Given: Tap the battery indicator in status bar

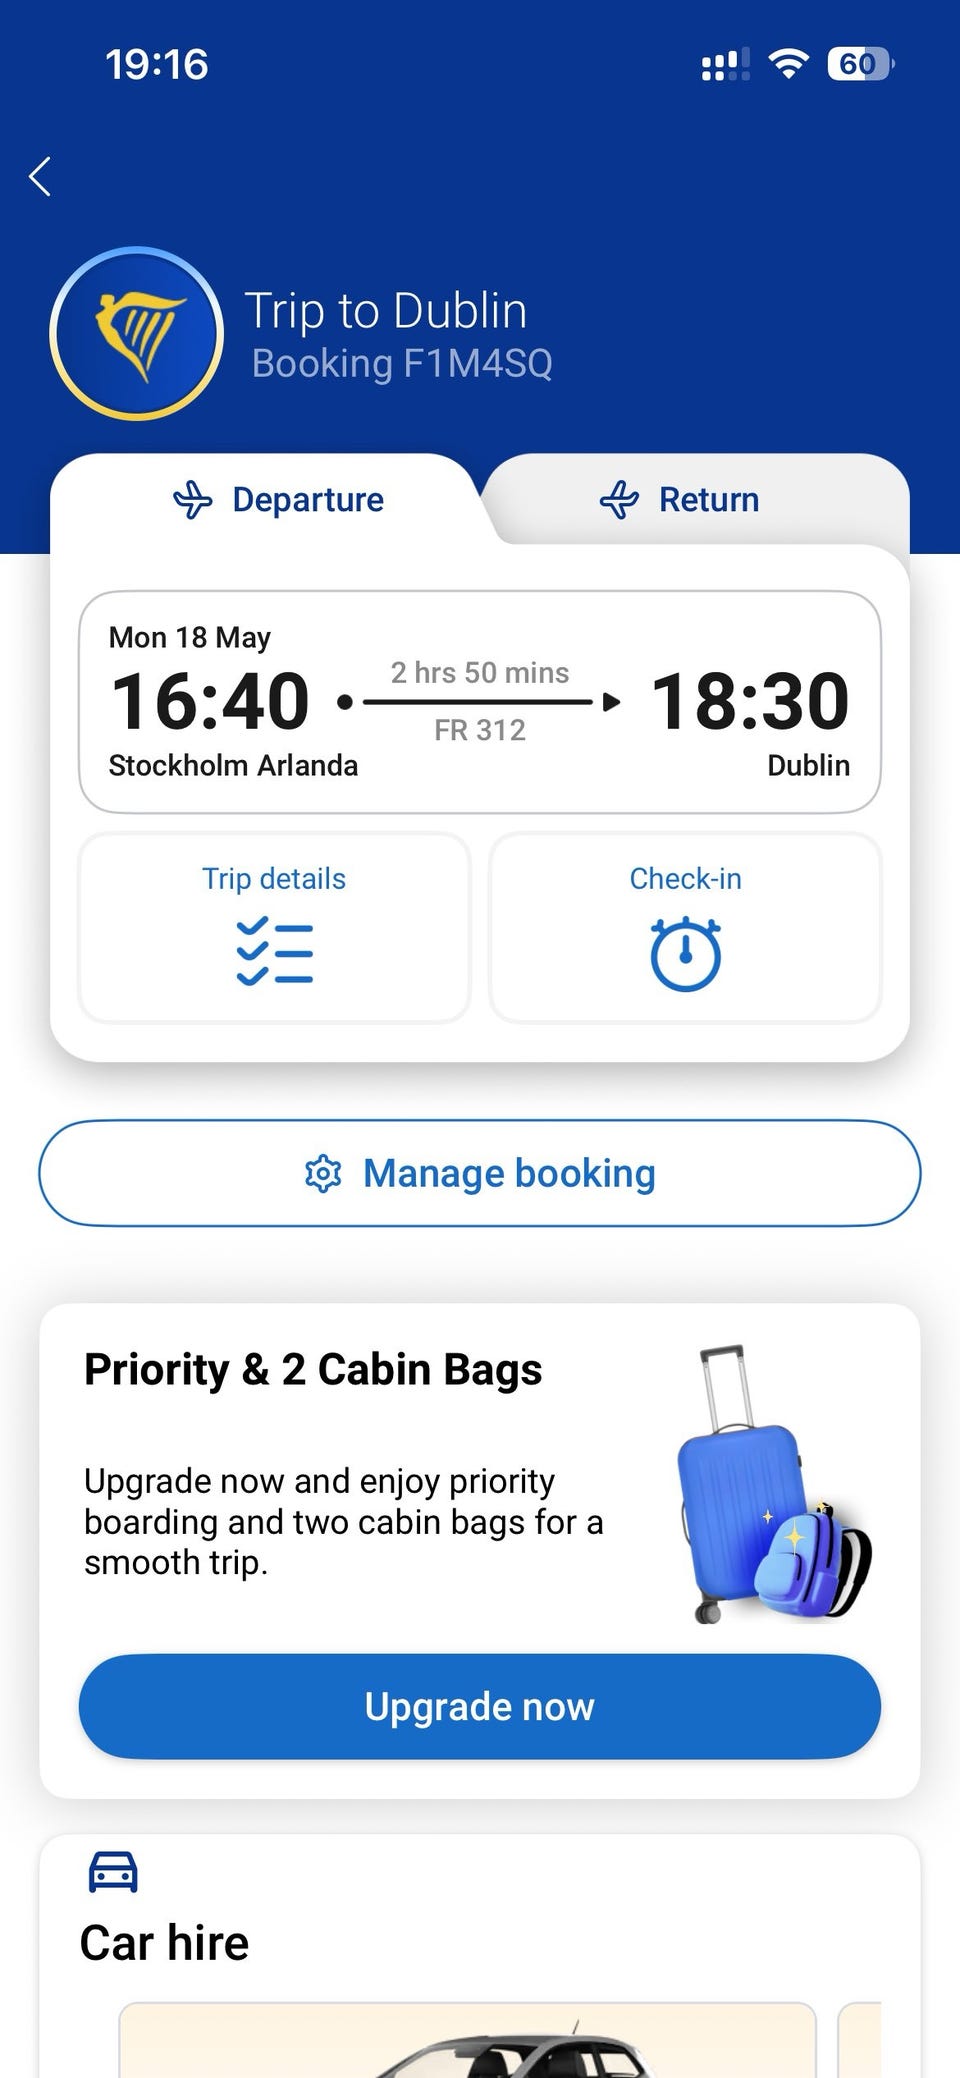Looking at the screenshot, I should click(859, 65).
